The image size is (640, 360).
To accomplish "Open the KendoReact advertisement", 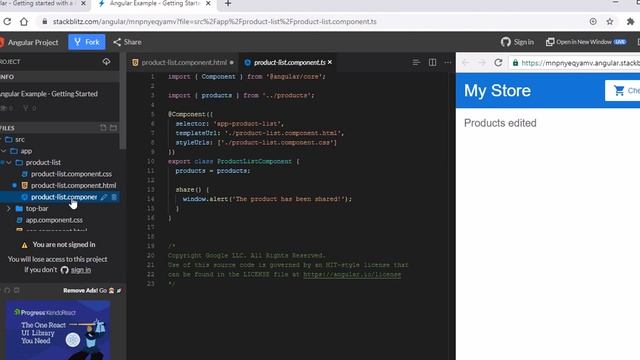I will click(x=58, y=330).
